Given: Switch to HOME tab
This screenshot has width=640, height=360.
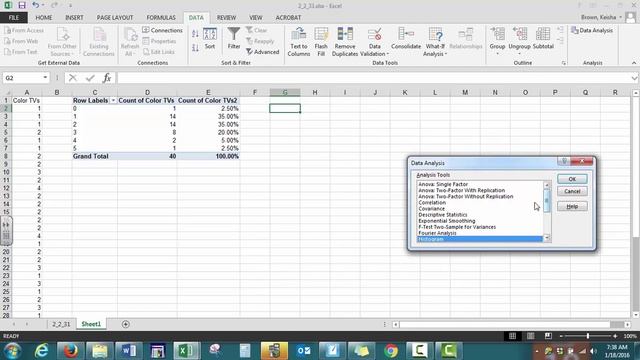Looking at the screenshot, I should (44, 18).
